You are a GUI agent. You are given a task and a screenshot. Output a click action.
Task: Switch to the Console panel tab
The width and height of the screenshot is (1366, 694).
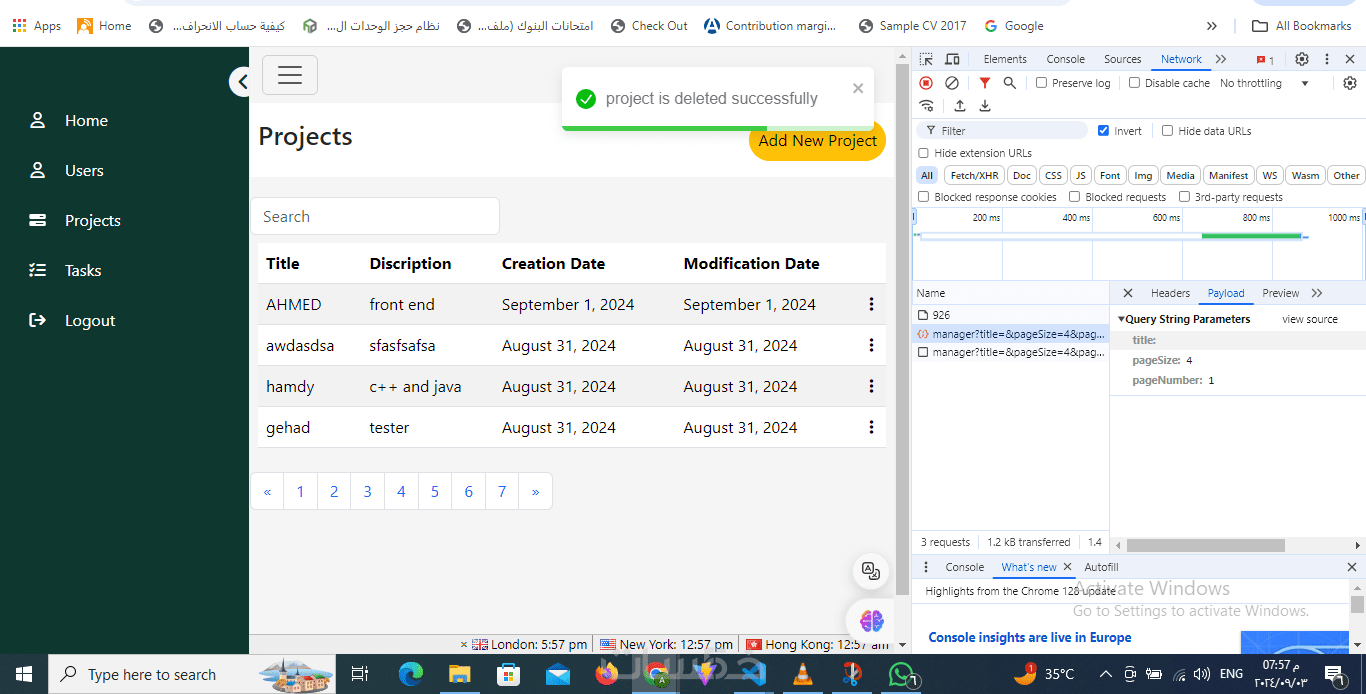coord(1065,59)
